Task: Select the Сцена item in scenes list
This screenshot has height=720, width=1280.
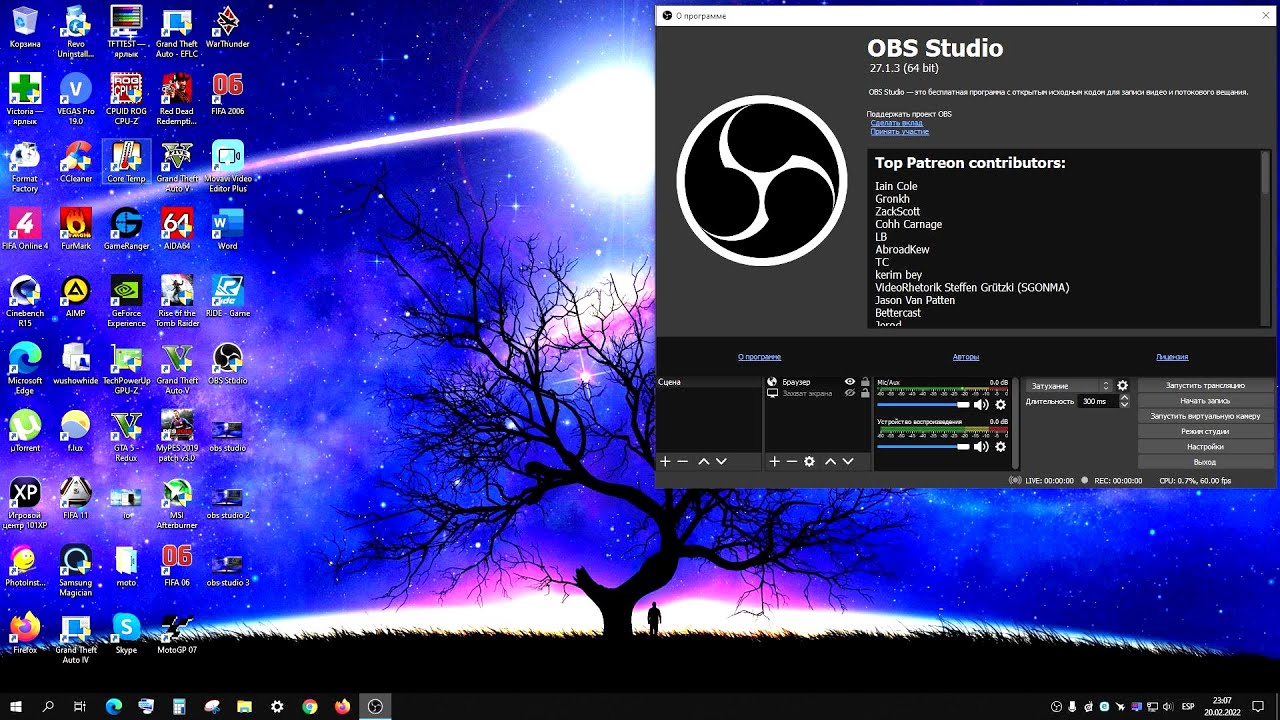Action: [708, 382]
